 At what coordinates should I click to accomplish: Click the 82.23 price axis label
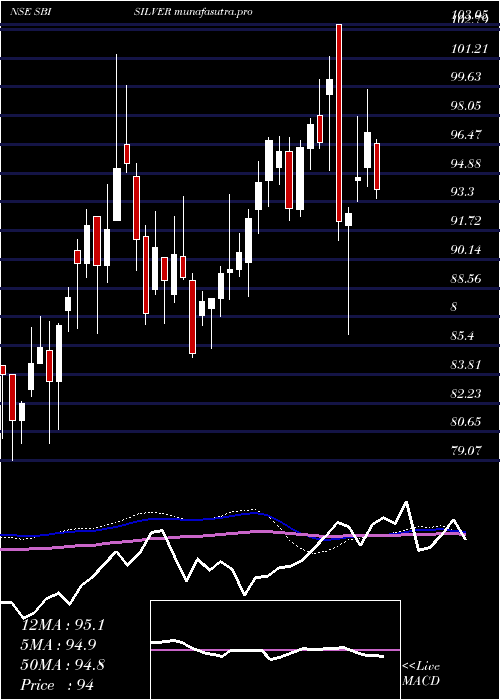[466, 393]
